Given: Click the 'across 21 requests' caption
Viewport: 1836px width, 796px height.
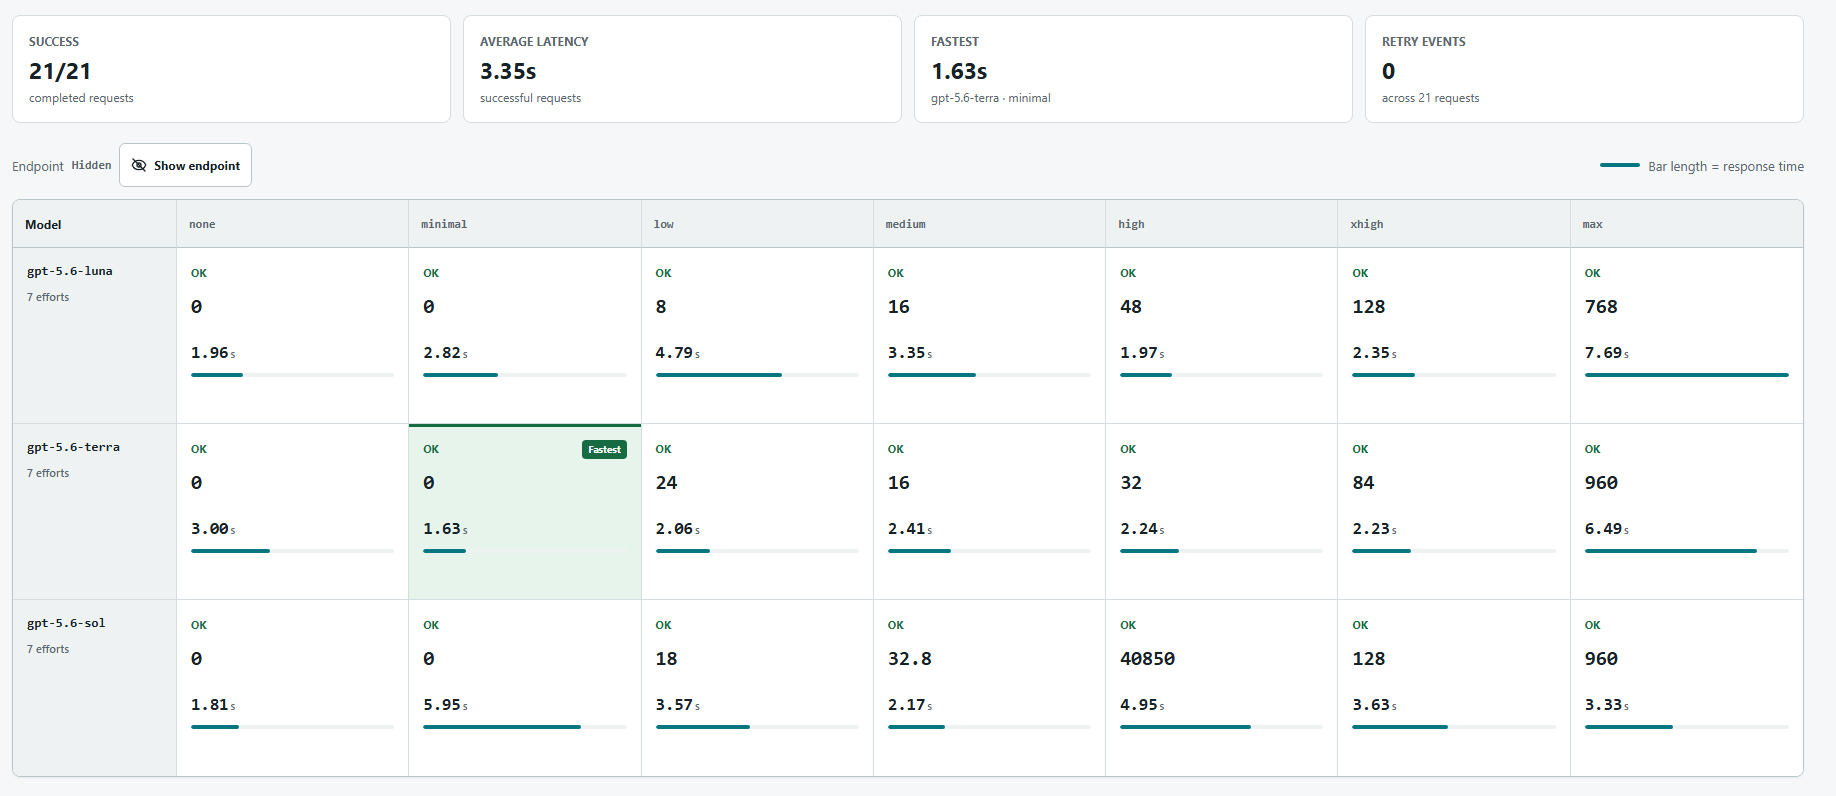Looking at the screenshot, I should click(x=1430, y=98).
